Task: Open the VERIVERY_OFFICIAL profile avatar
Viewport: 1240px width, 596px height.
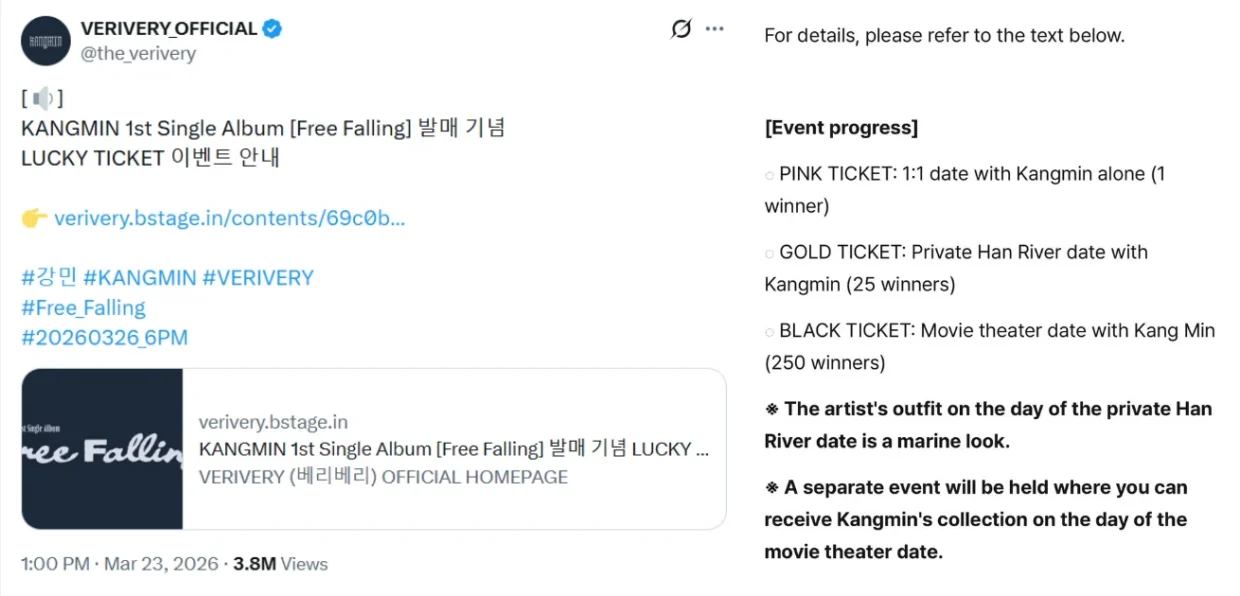Action: click(x=46, y=41)
